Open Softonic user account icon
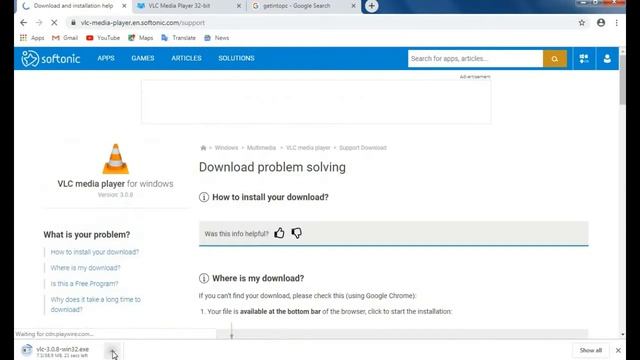Image resolution: width=640 pixels, height=360 pixels. [x=607, y=59]
